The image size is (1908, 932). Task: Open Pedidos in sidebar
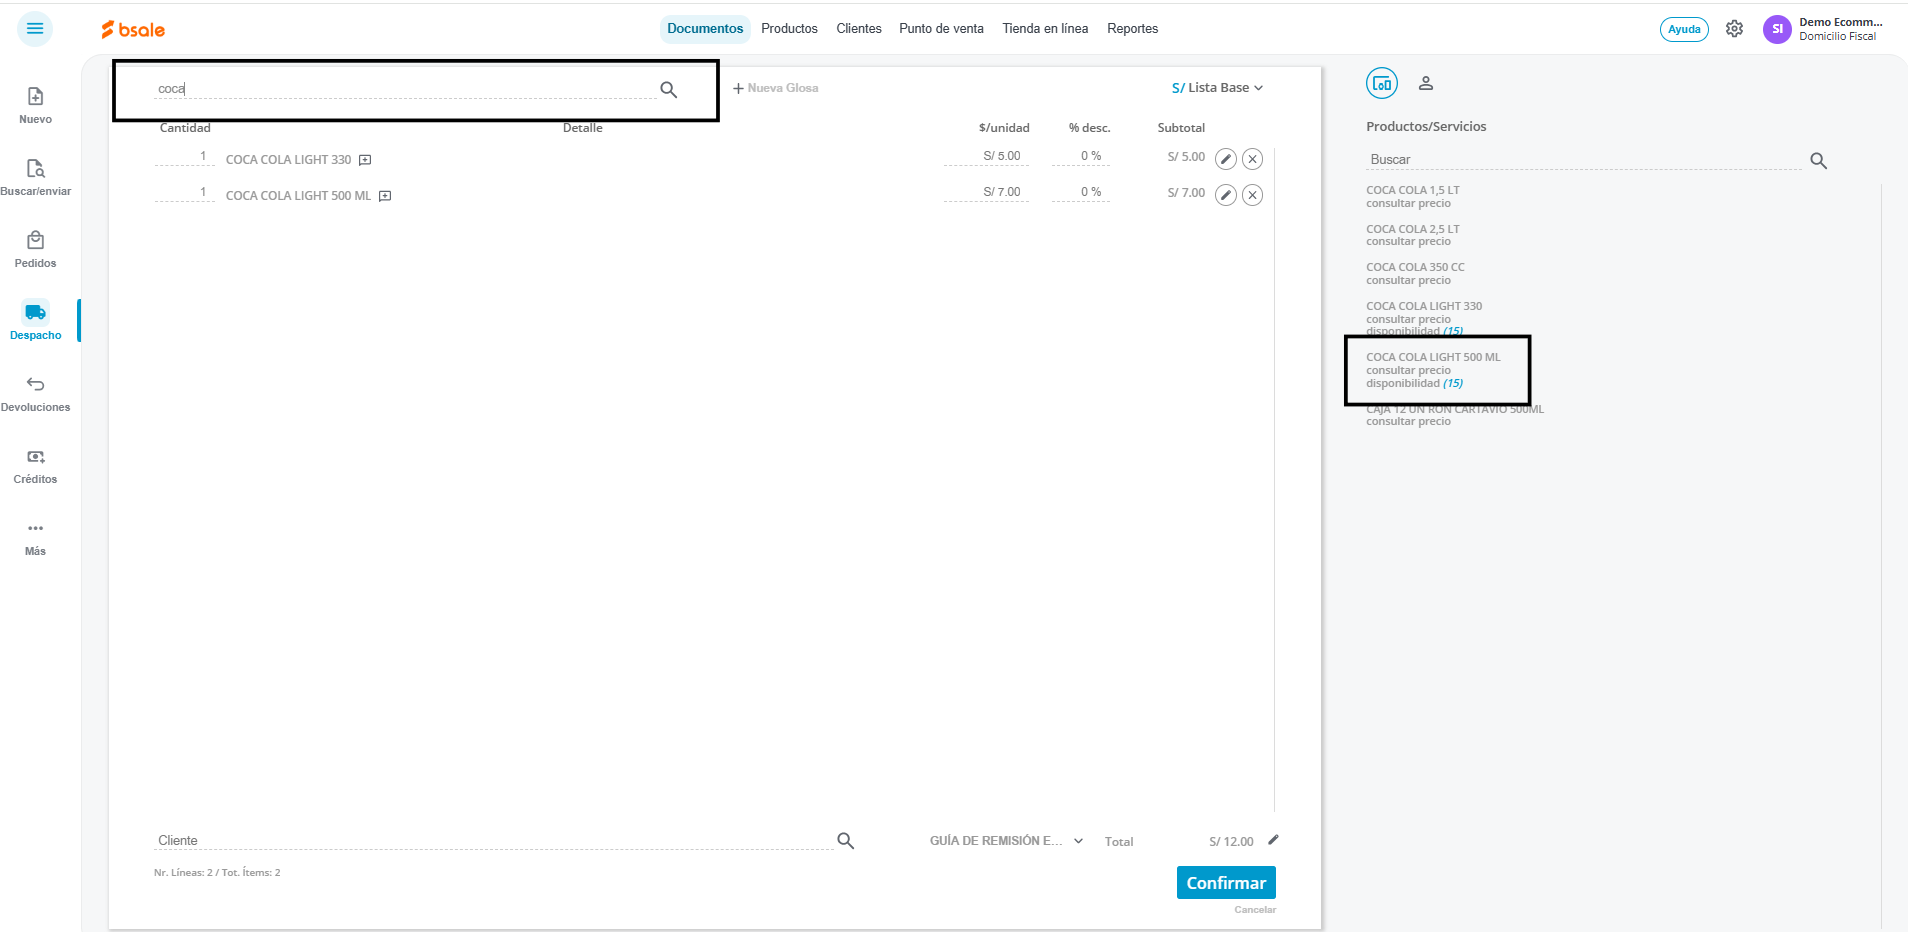[35, 249]
